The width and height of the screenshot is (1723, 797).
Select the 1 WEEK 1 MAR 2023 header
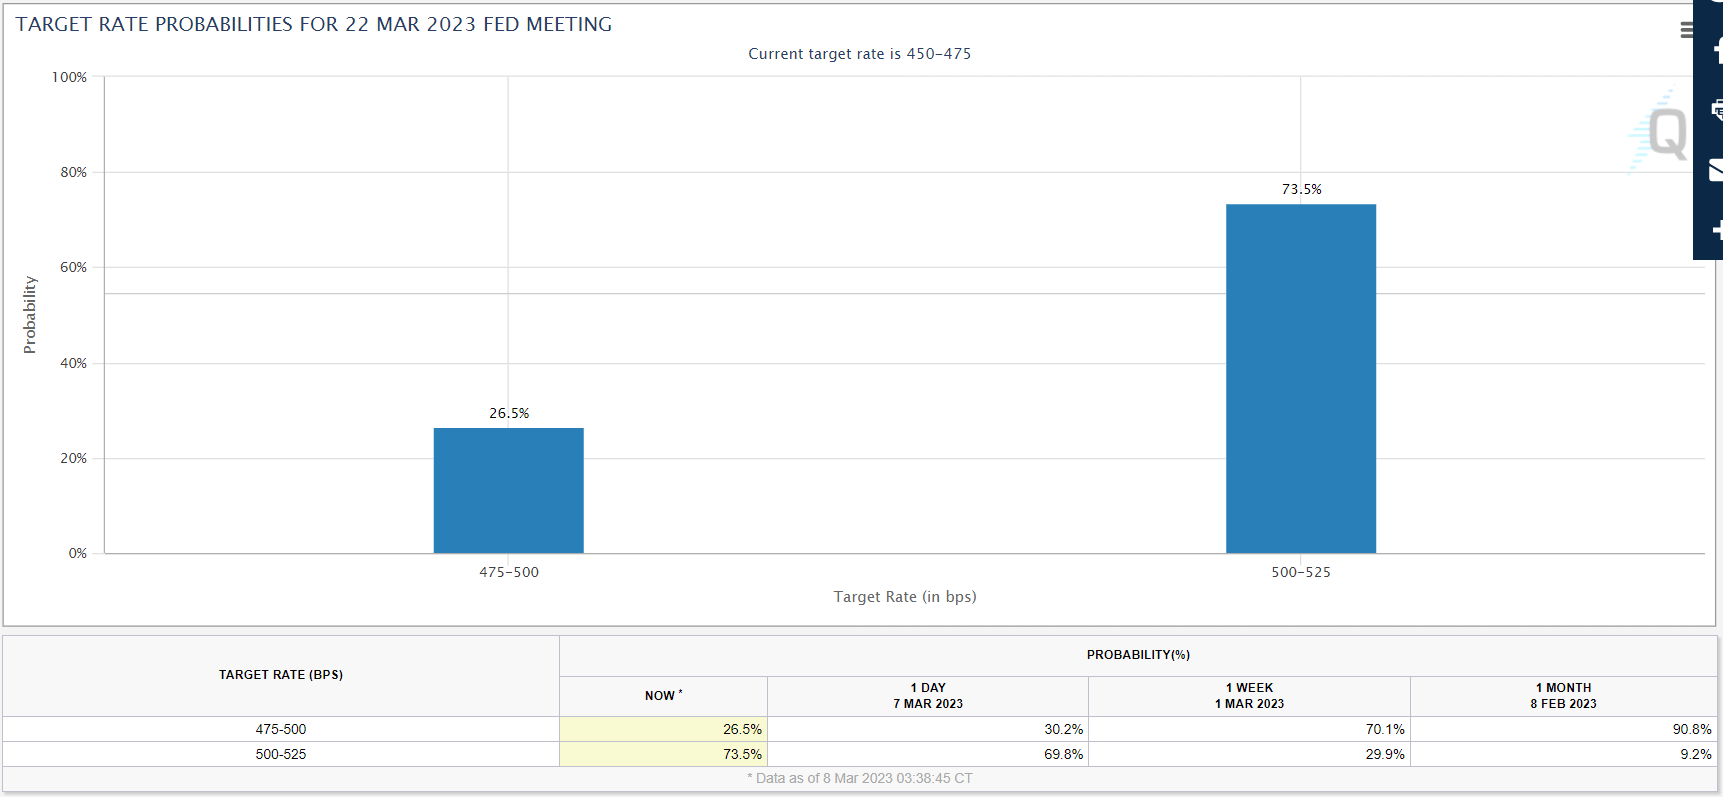(x=1249, y=696)
